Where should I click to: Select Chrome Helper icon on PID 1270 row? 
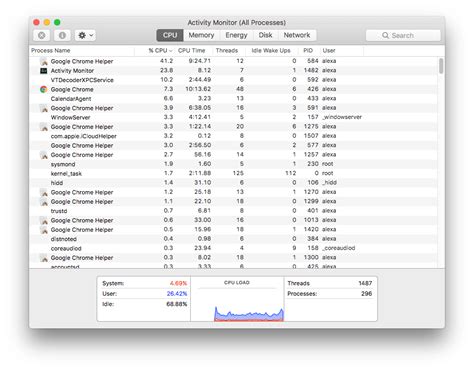point(43,192)
